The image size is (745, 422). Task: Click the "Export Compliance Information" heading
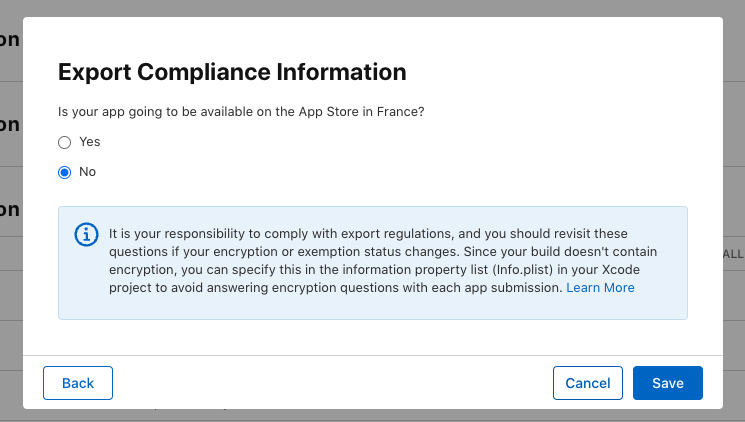(232, 72)
